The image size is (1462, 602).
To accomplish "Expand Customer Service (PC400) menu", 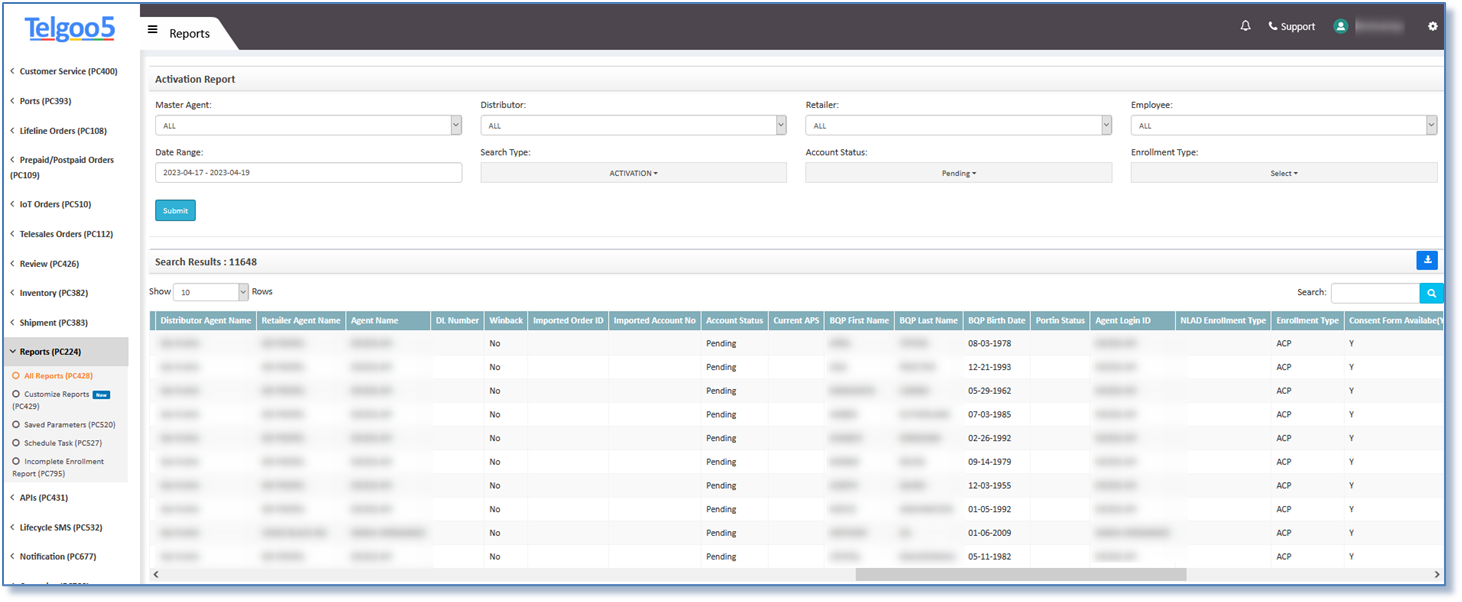I will [x=64, y=72].
